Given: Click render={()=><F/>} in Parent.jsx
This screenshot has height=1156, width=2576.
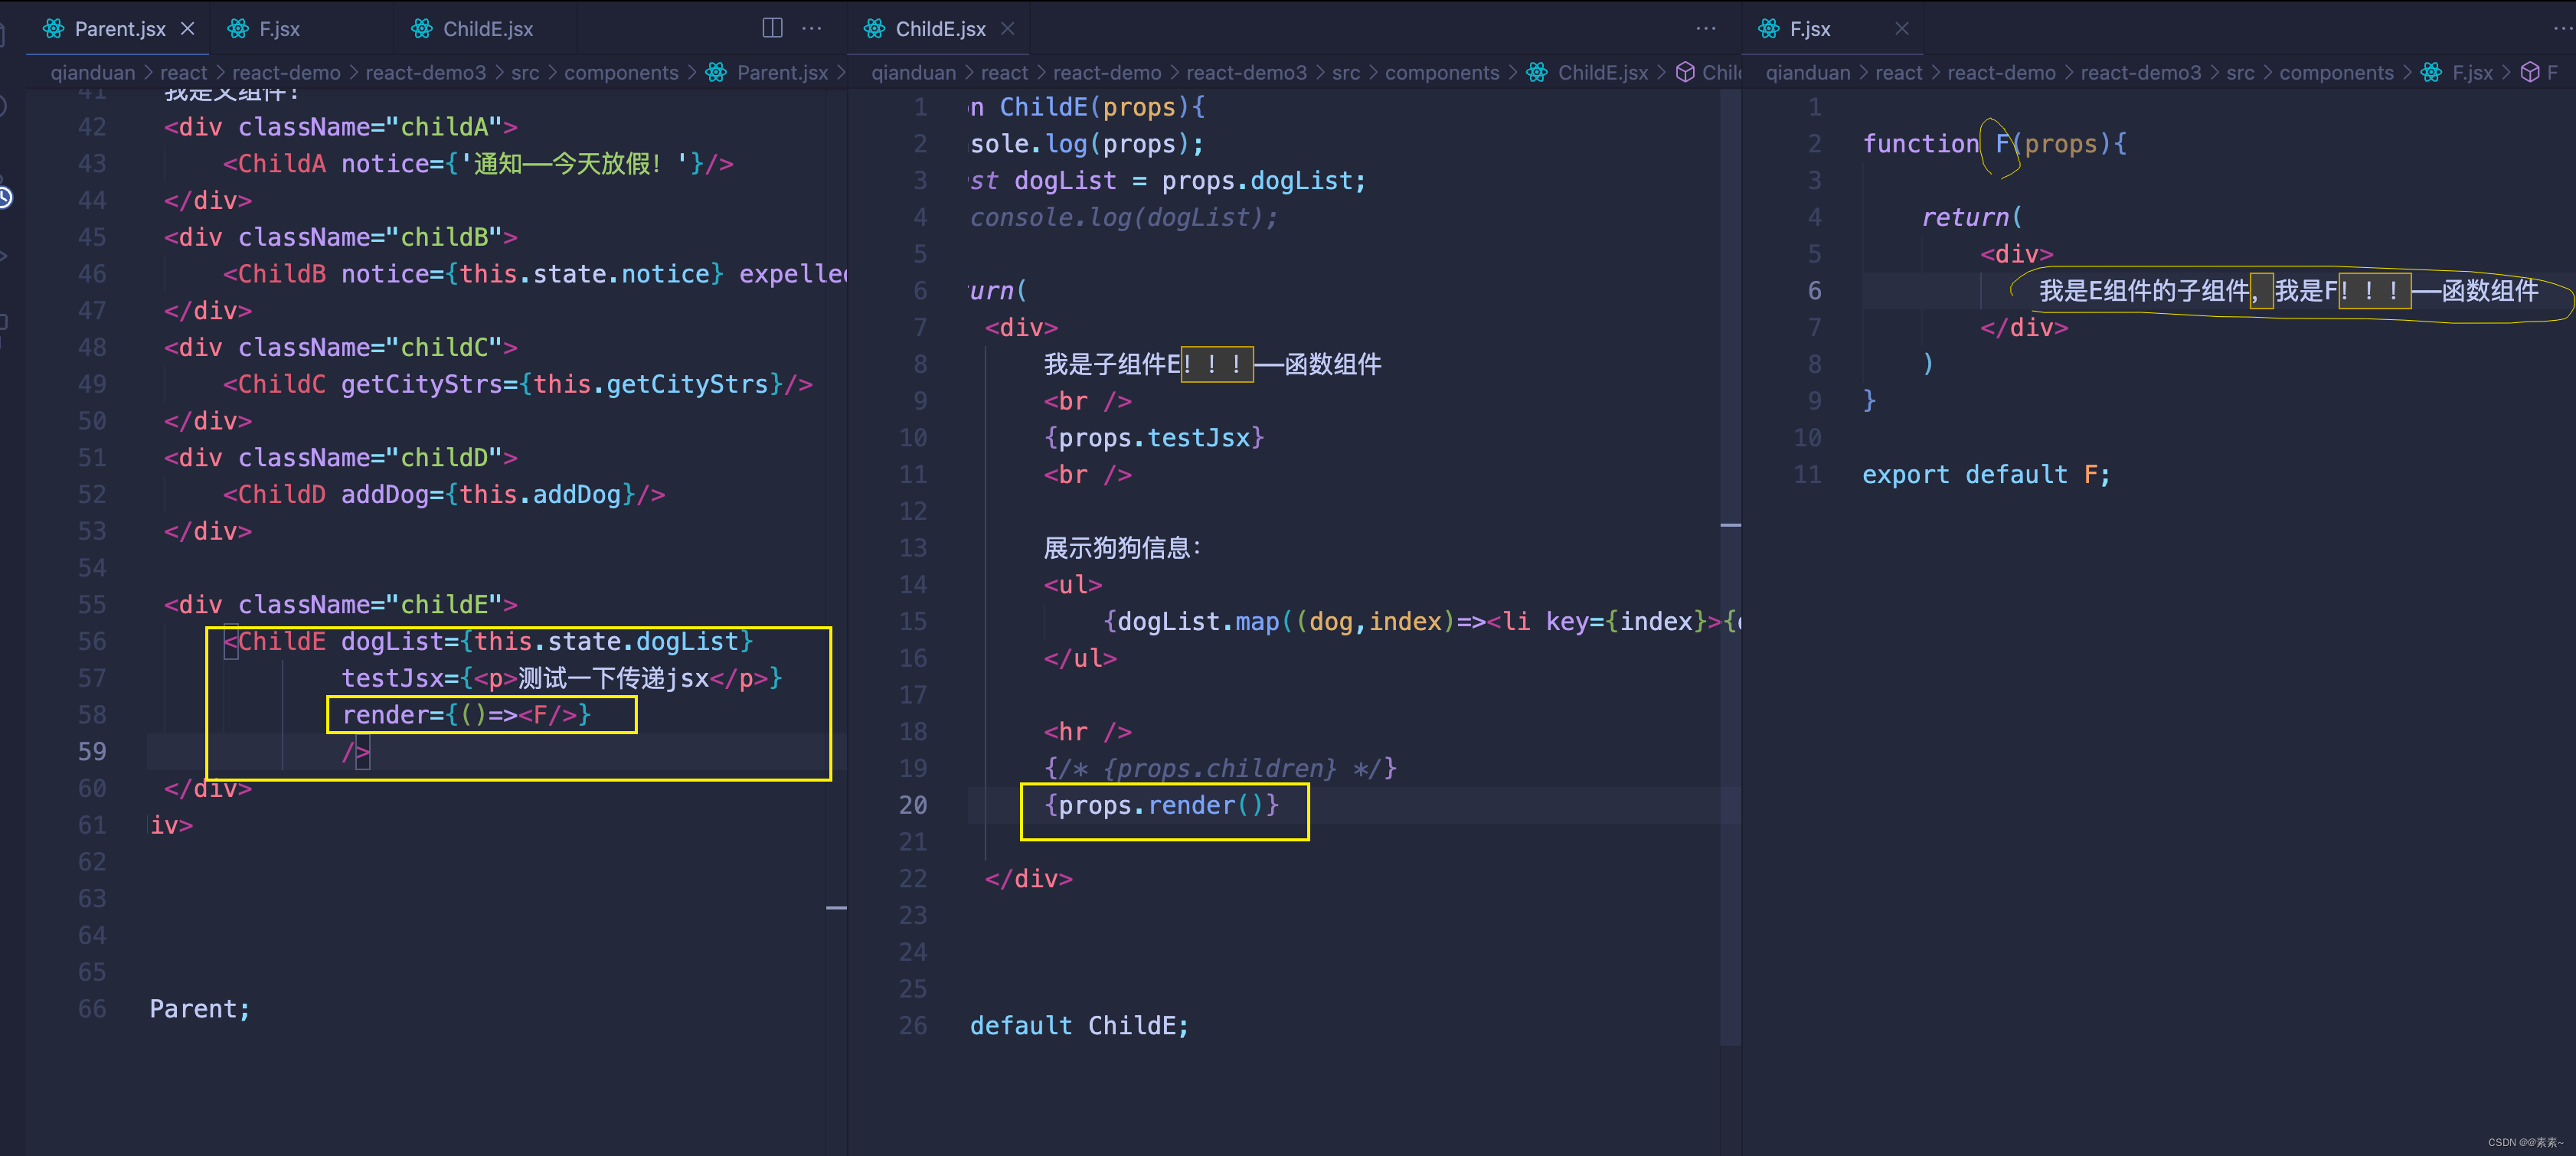Looking at the screenshot, I should tap(466, 715).
